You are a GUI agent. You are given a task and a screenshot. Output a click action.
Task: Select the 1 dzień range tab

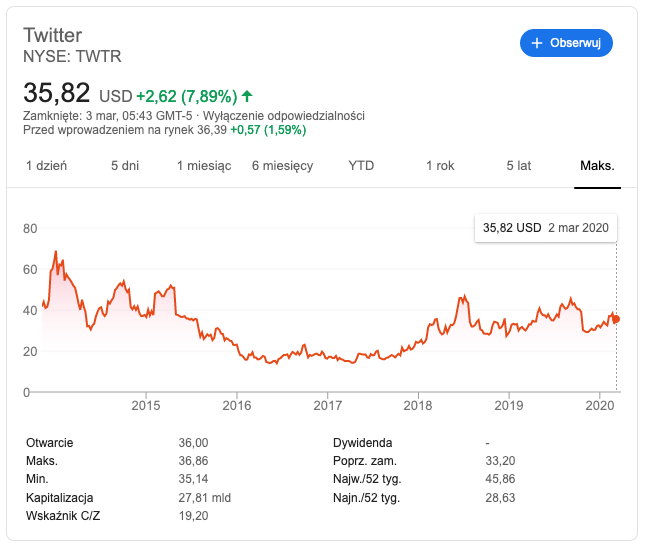pos(46,166)
